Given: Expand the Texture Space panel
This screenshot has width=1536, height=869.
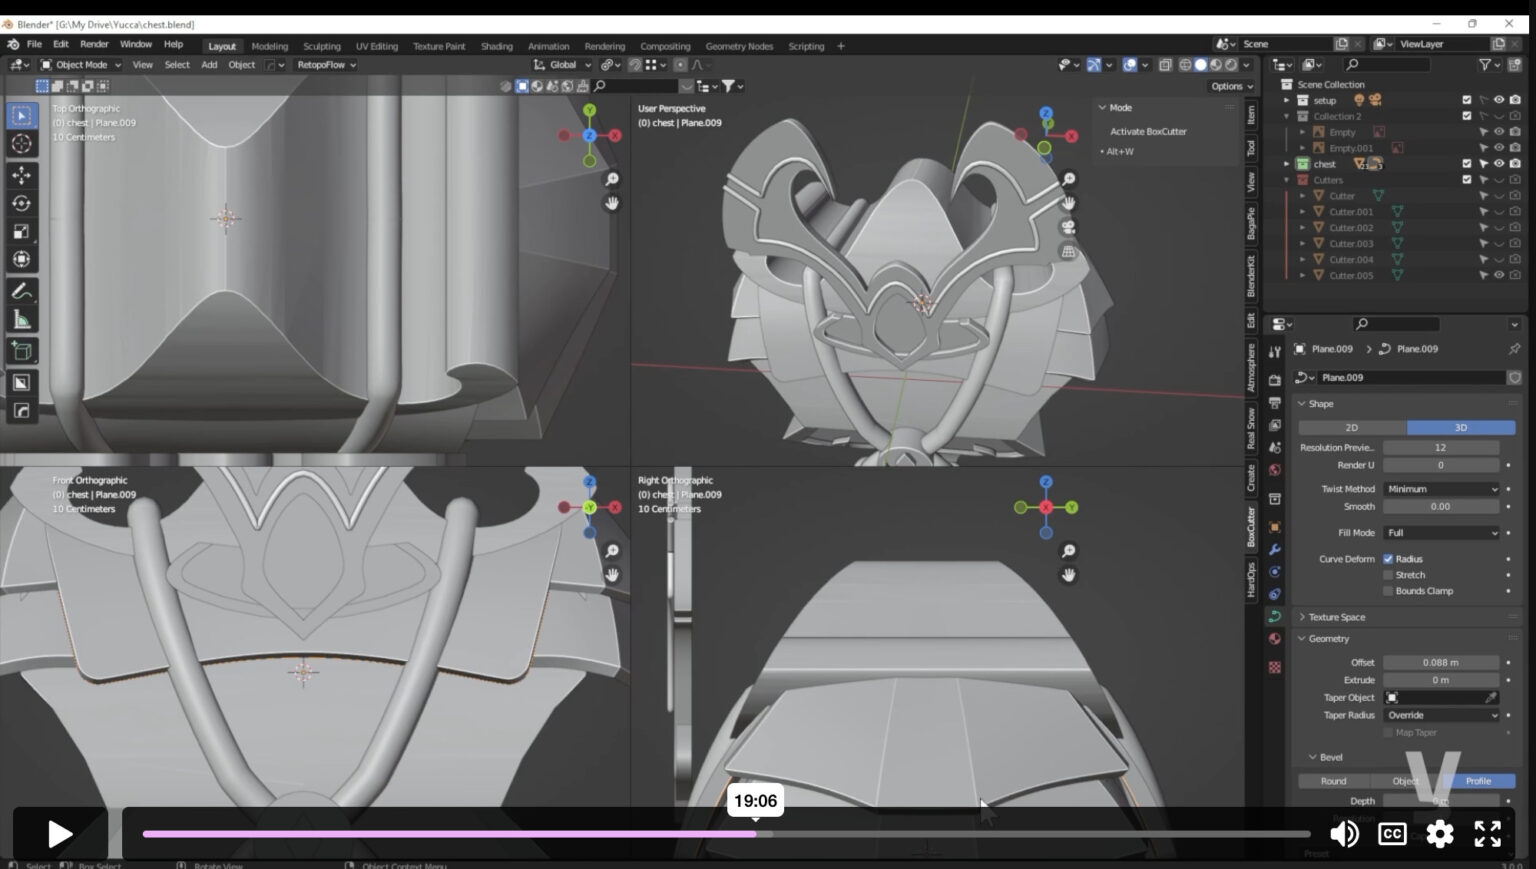Looking at the screenshot, I should (x=1336, y=617).
